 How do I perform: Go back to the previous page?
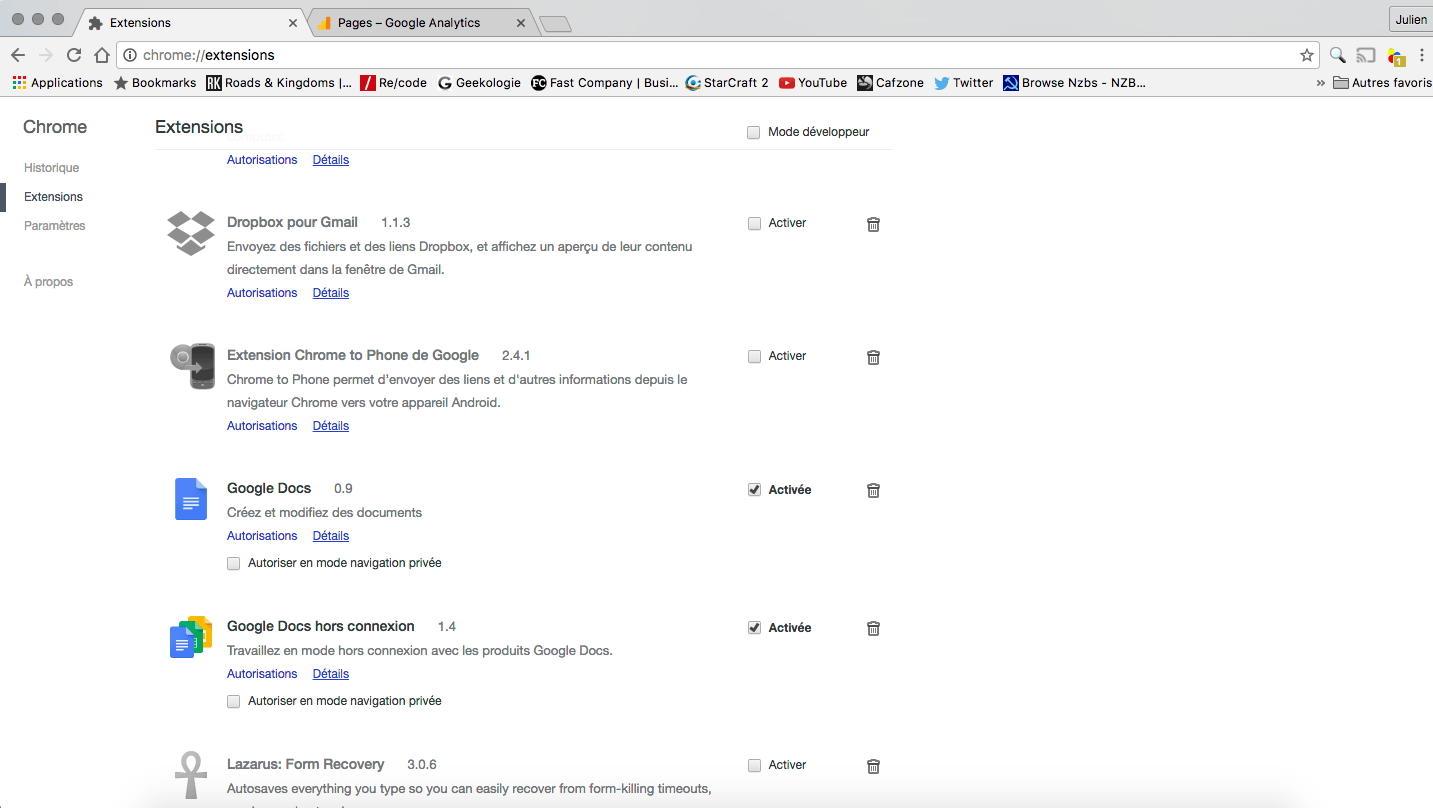[x=17, y=55]
